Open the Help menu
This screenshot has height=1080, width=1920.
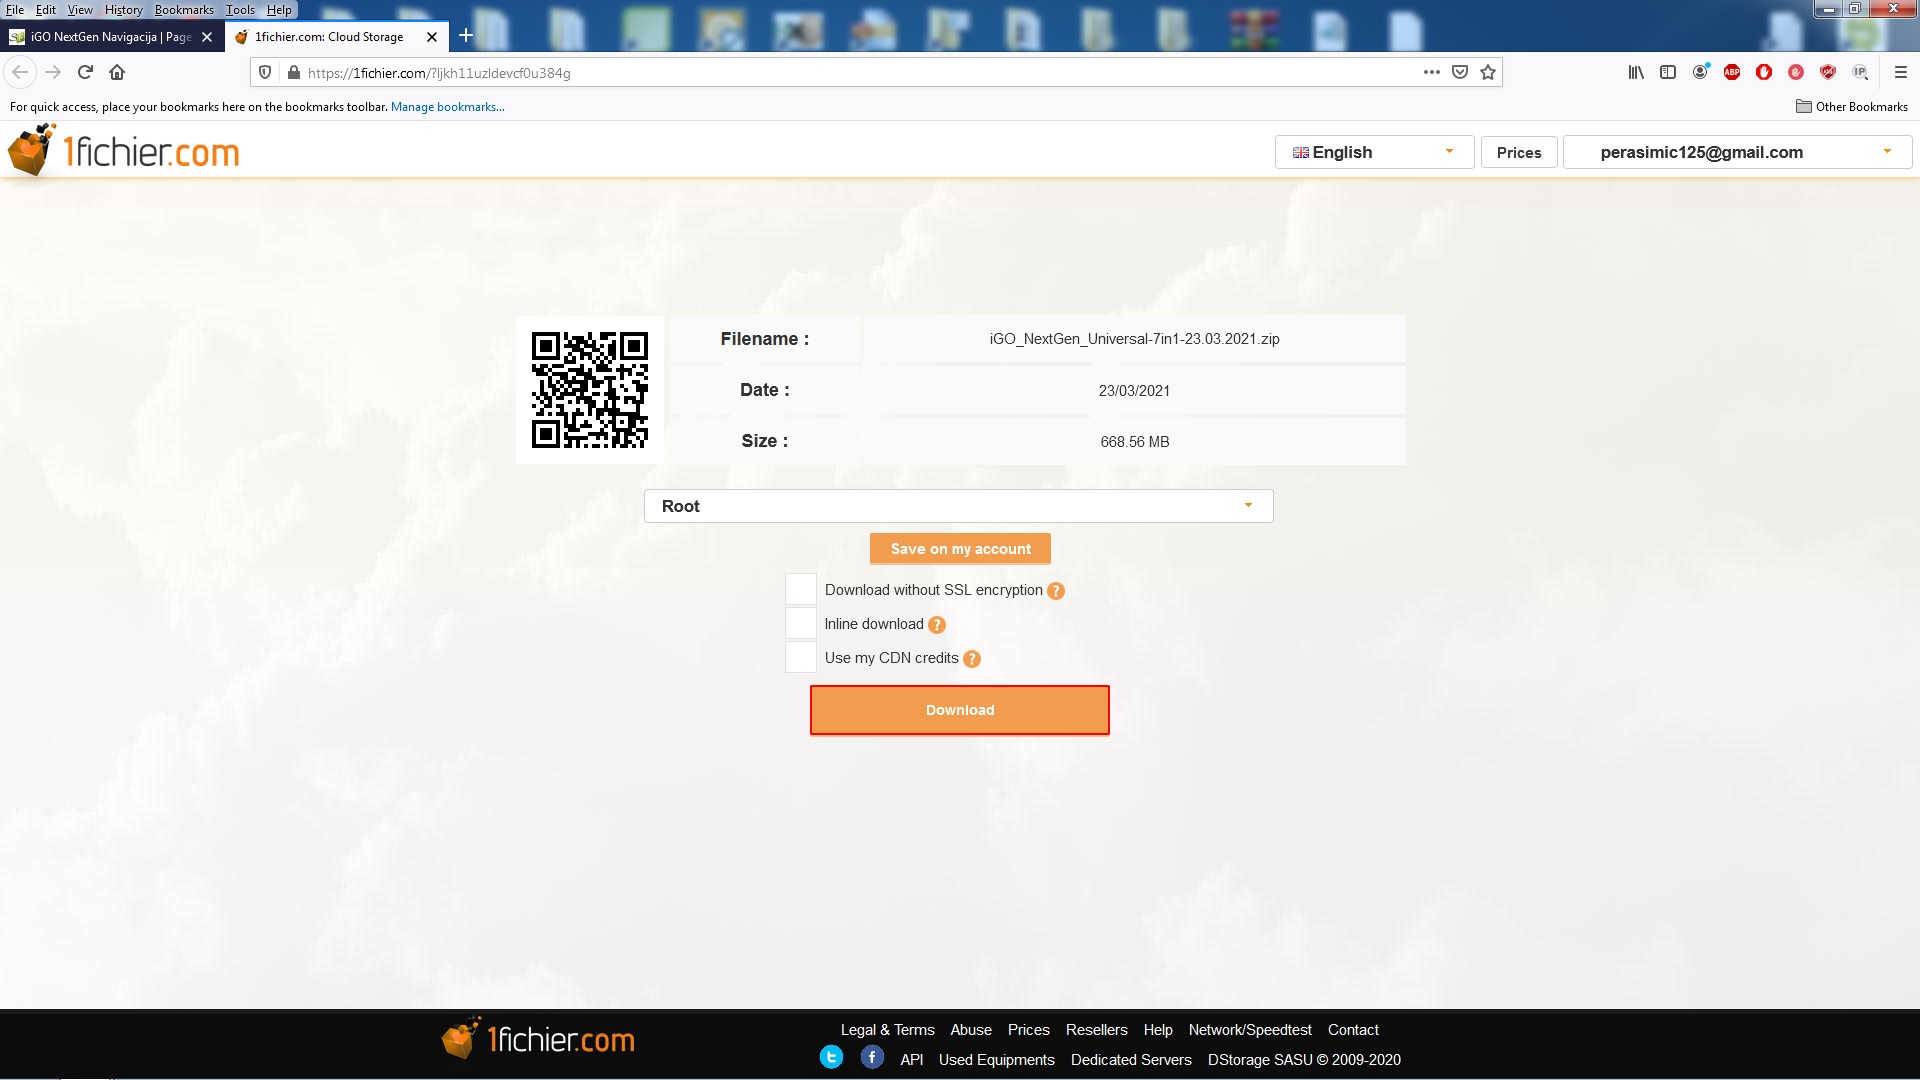(x=279, y=10)
